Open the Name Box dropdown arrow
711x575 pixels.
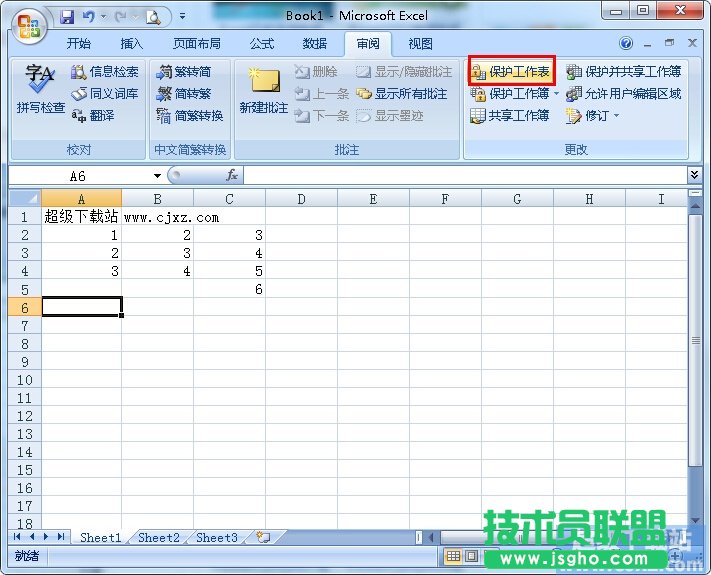click(157, 176)
